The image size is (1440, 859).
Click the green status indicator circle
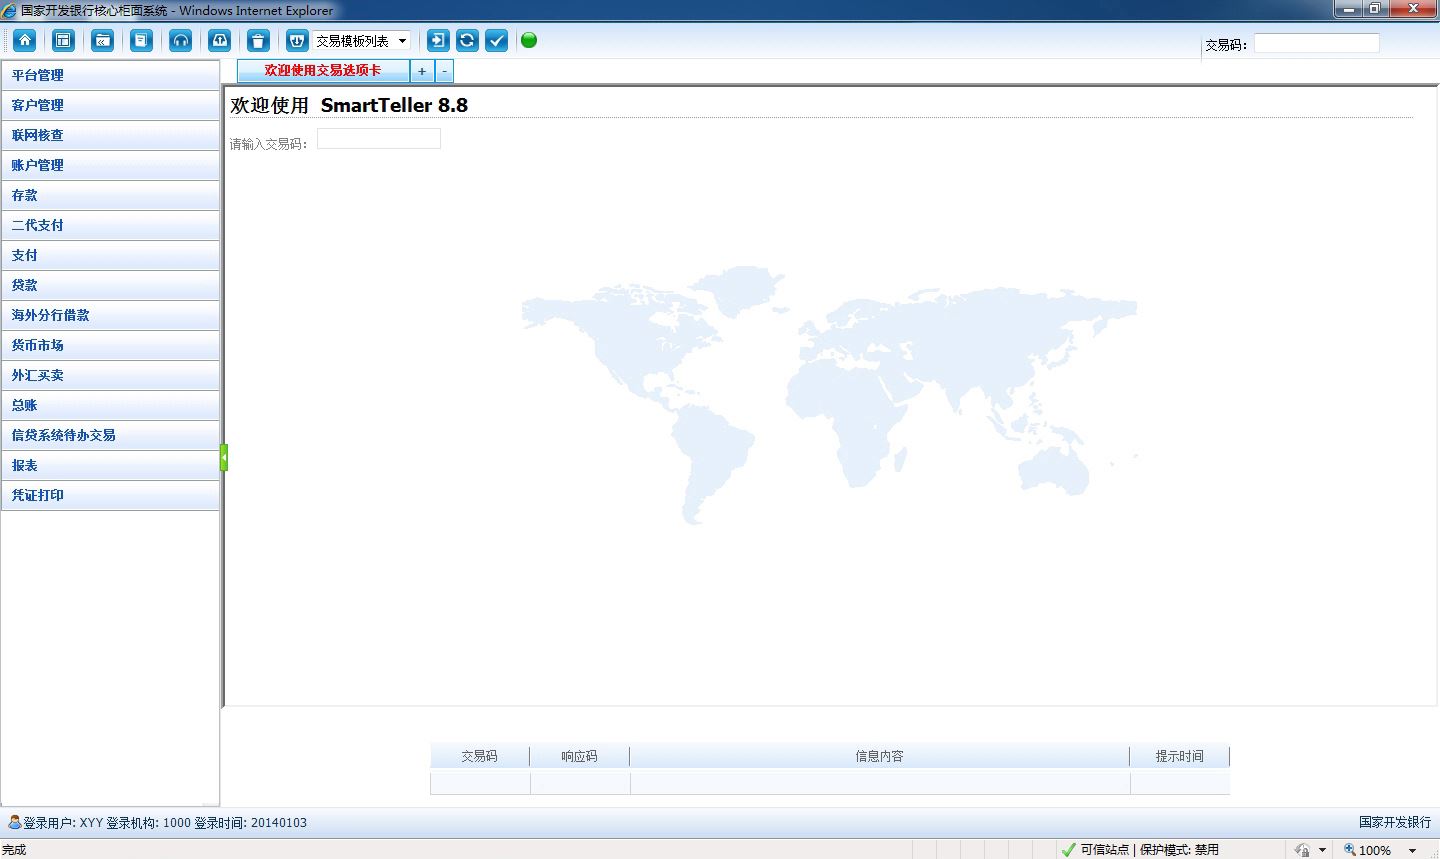click(529, 40)
